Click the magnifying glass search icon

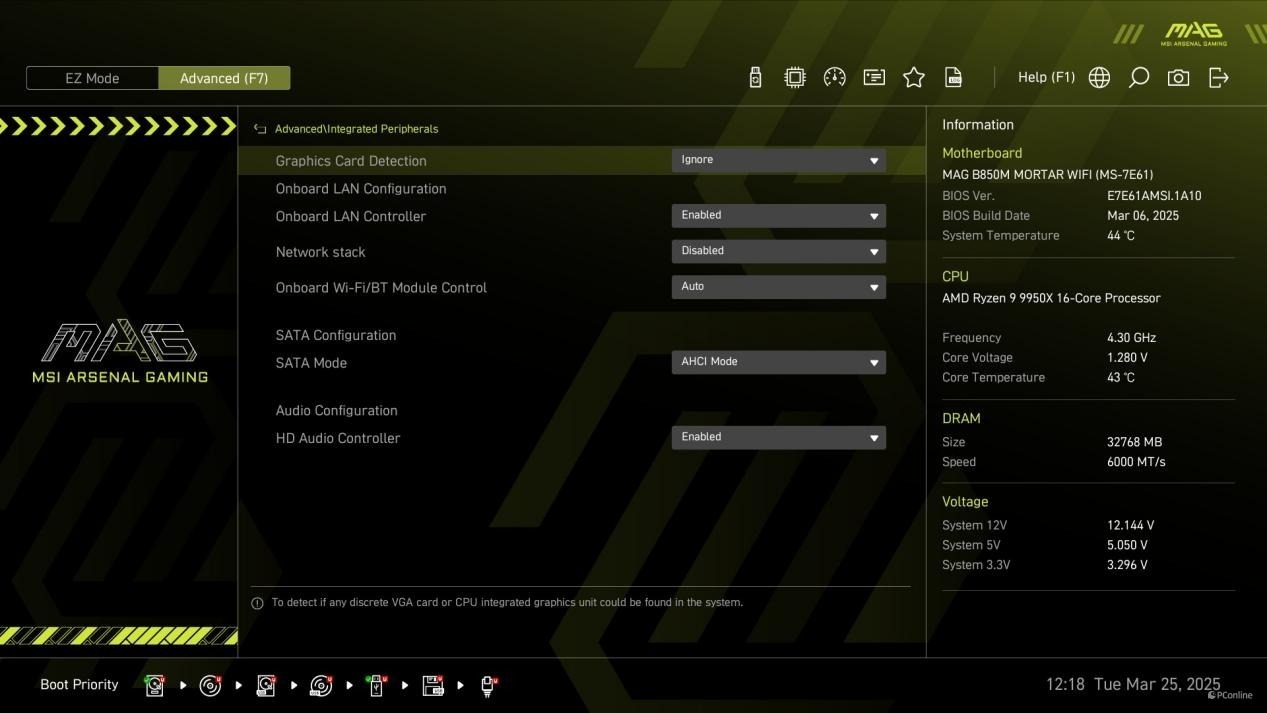click(1139, 78)
